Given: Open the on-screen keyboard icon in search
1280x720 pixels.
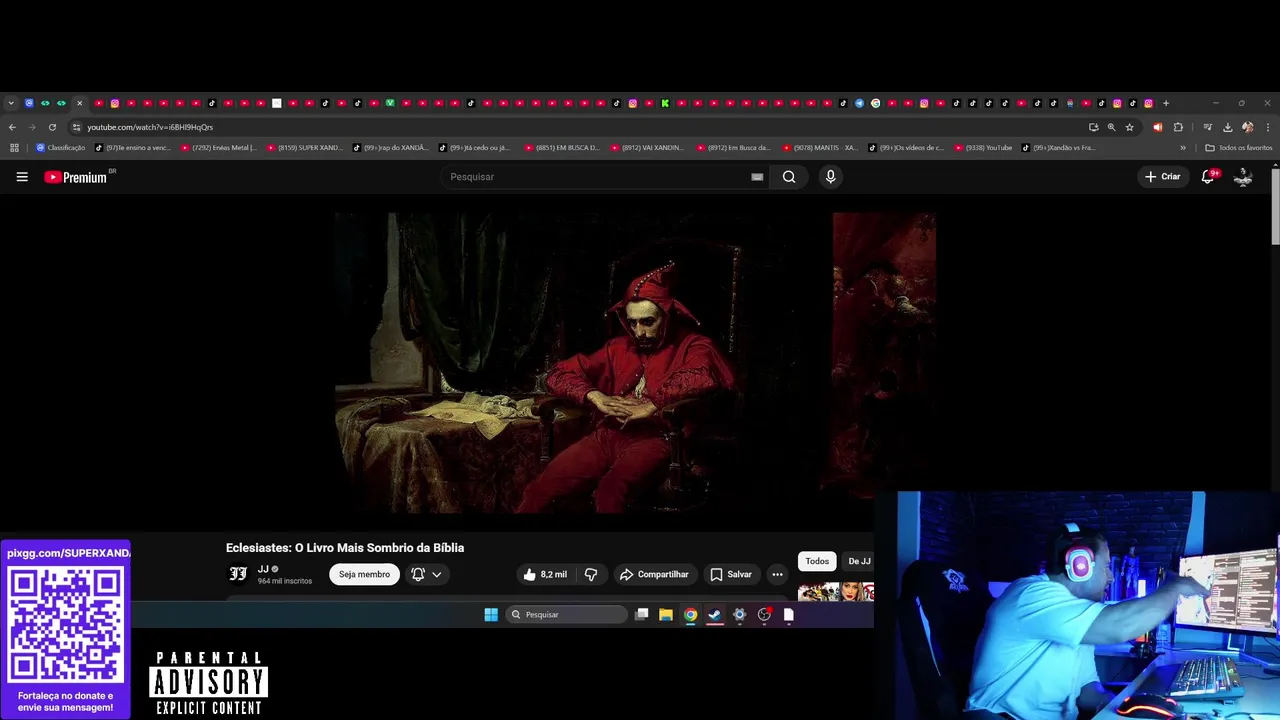Looking at the screenshot, I should pos(757,177).
